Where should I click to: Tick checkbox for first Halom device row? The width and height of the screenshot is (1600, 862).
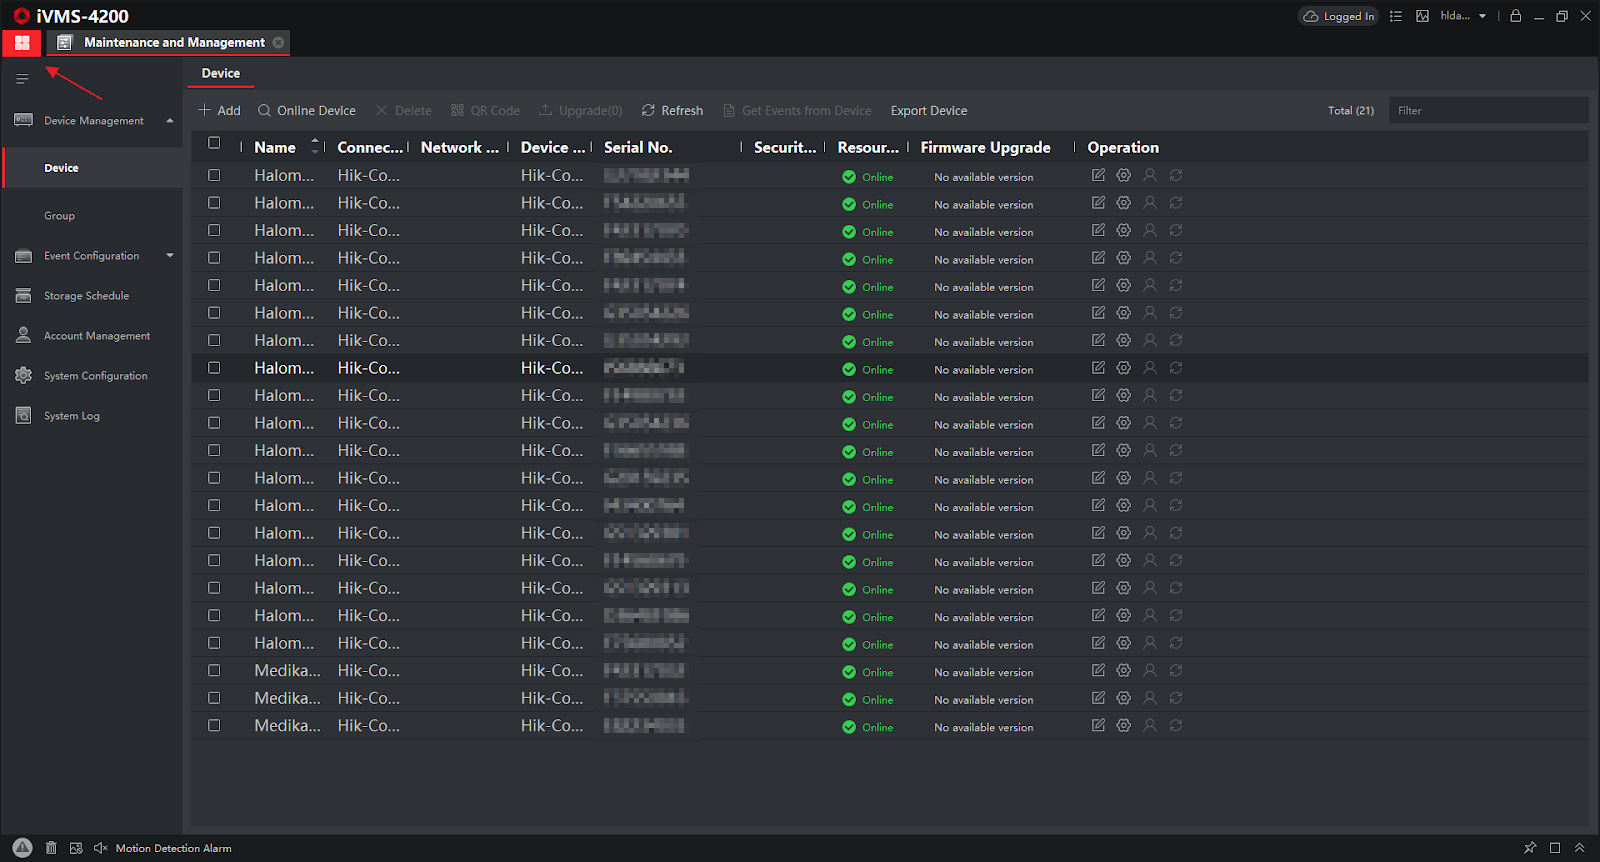pyautogui.click(x=214, y=175)
